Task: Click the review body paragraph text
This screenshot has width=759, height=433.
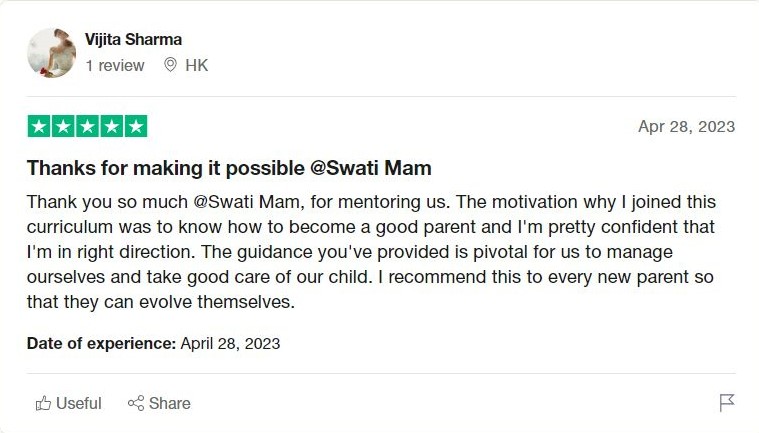Action: tap(370, 251)
